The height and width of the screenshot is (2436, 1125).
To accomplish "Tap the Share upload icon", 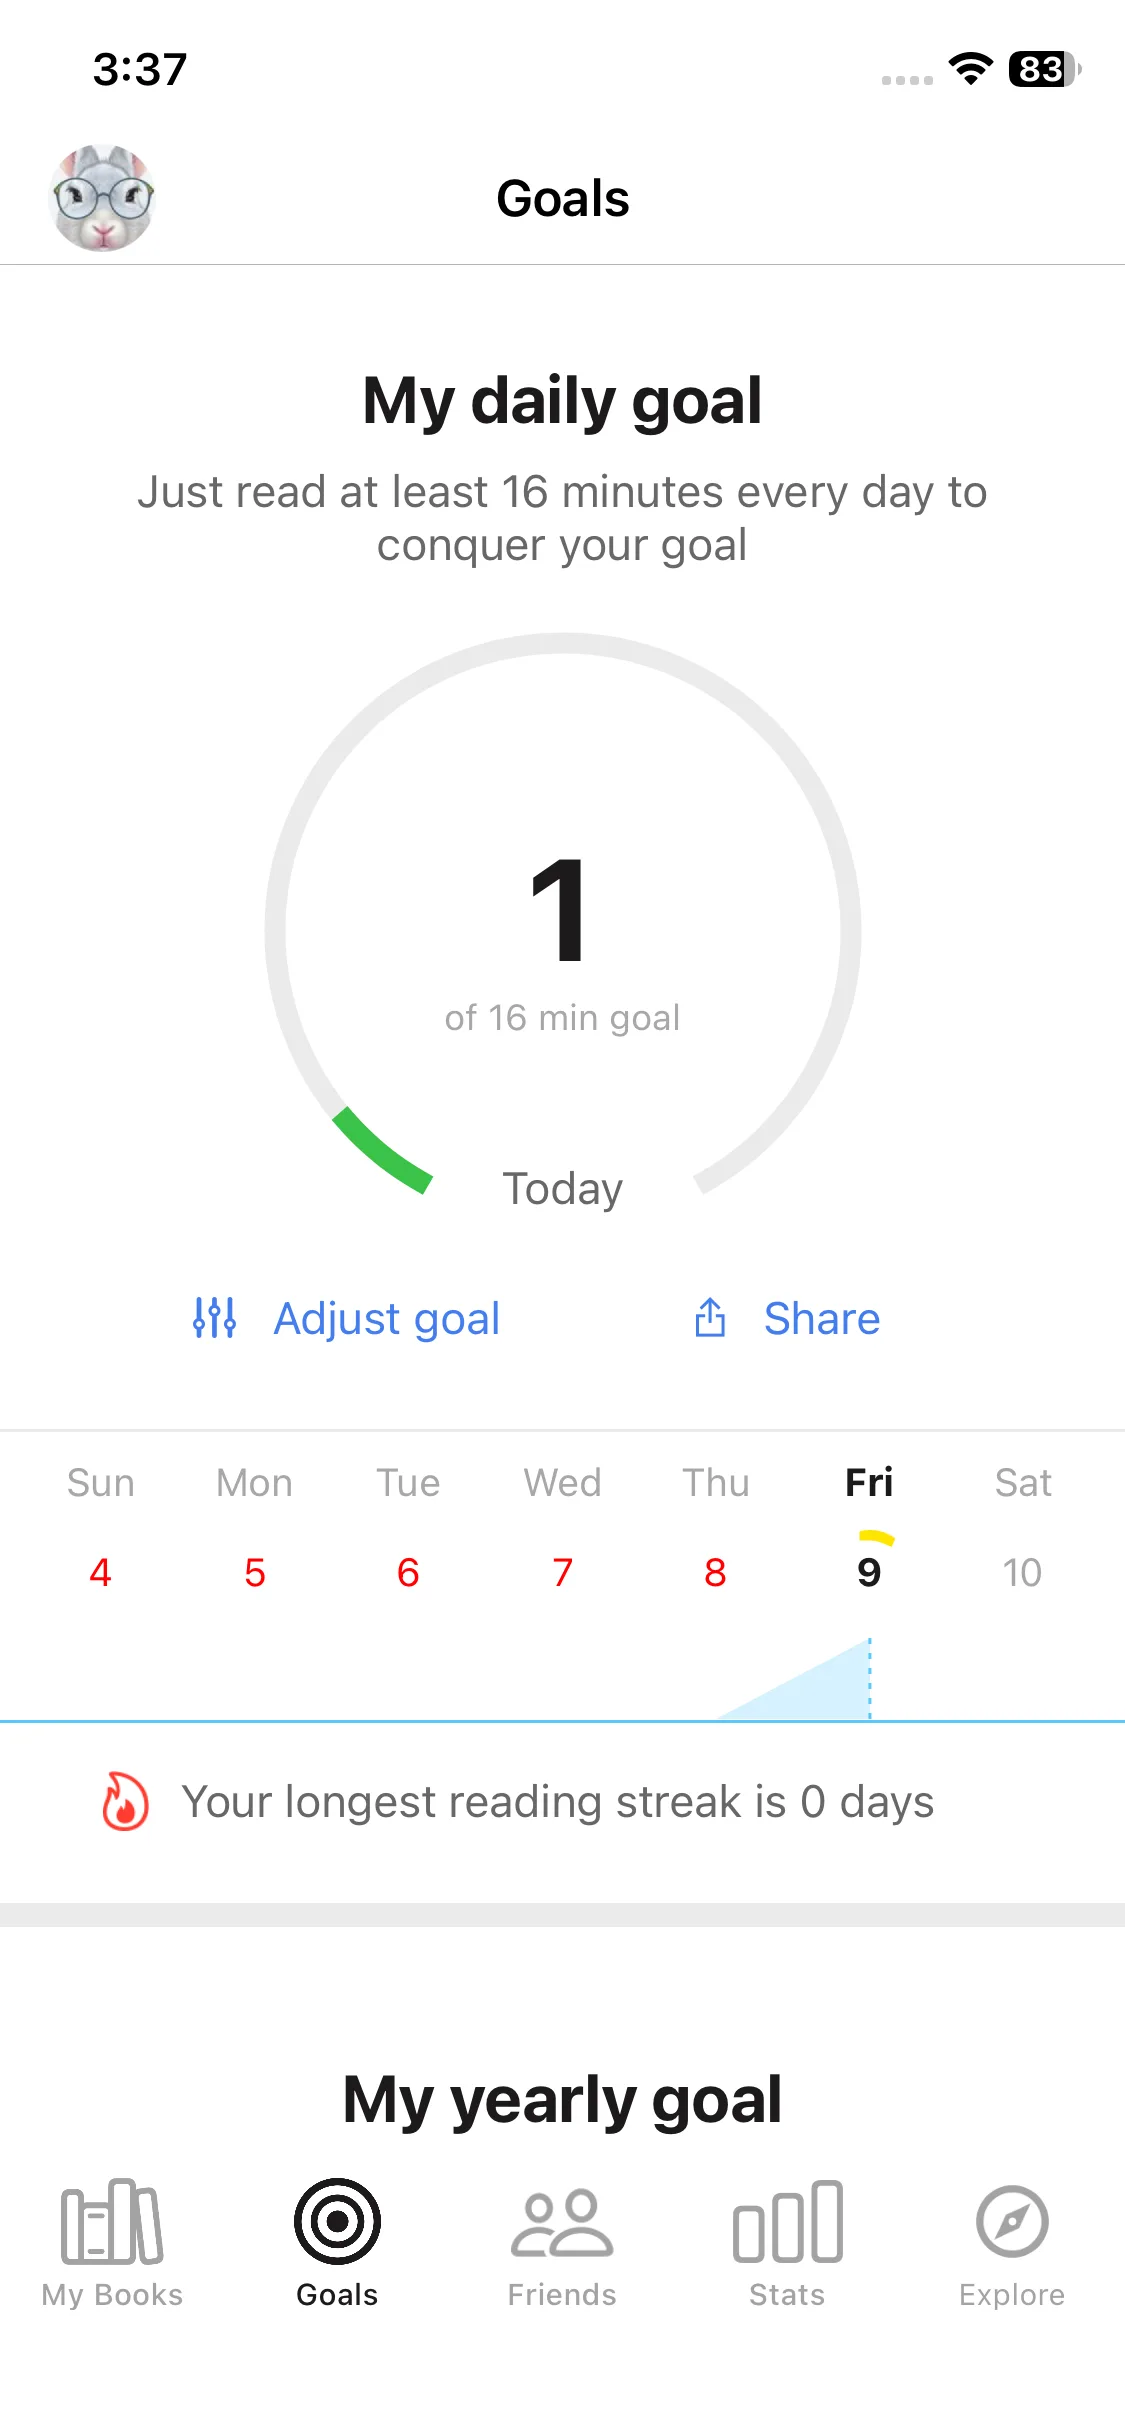I will click(x=710, y=1318).
